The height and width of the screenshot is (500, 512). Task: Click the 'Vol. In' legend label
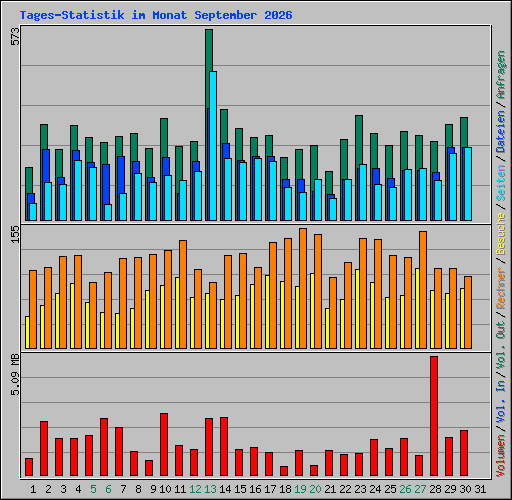pyautogui.click(x=501, y=402)
